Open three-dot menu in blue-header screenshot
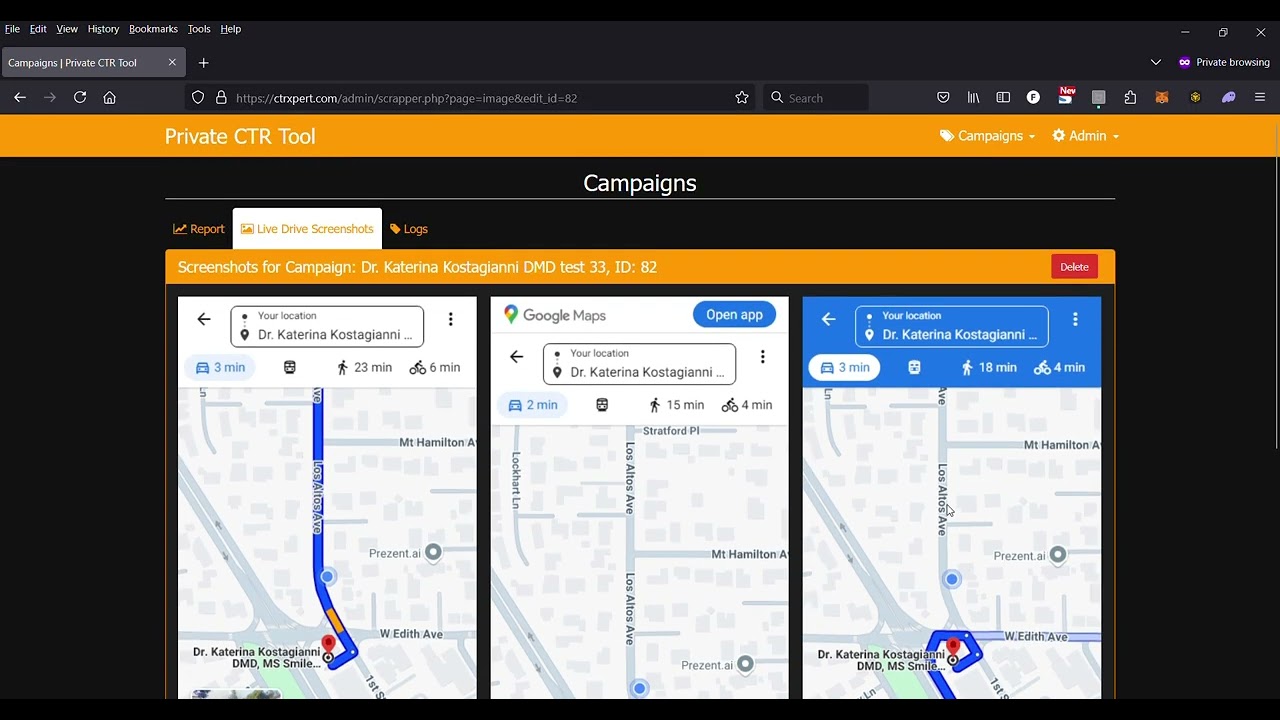Screen dimensions: 1280x720 pyautogui.click(x=1075, y=319)
